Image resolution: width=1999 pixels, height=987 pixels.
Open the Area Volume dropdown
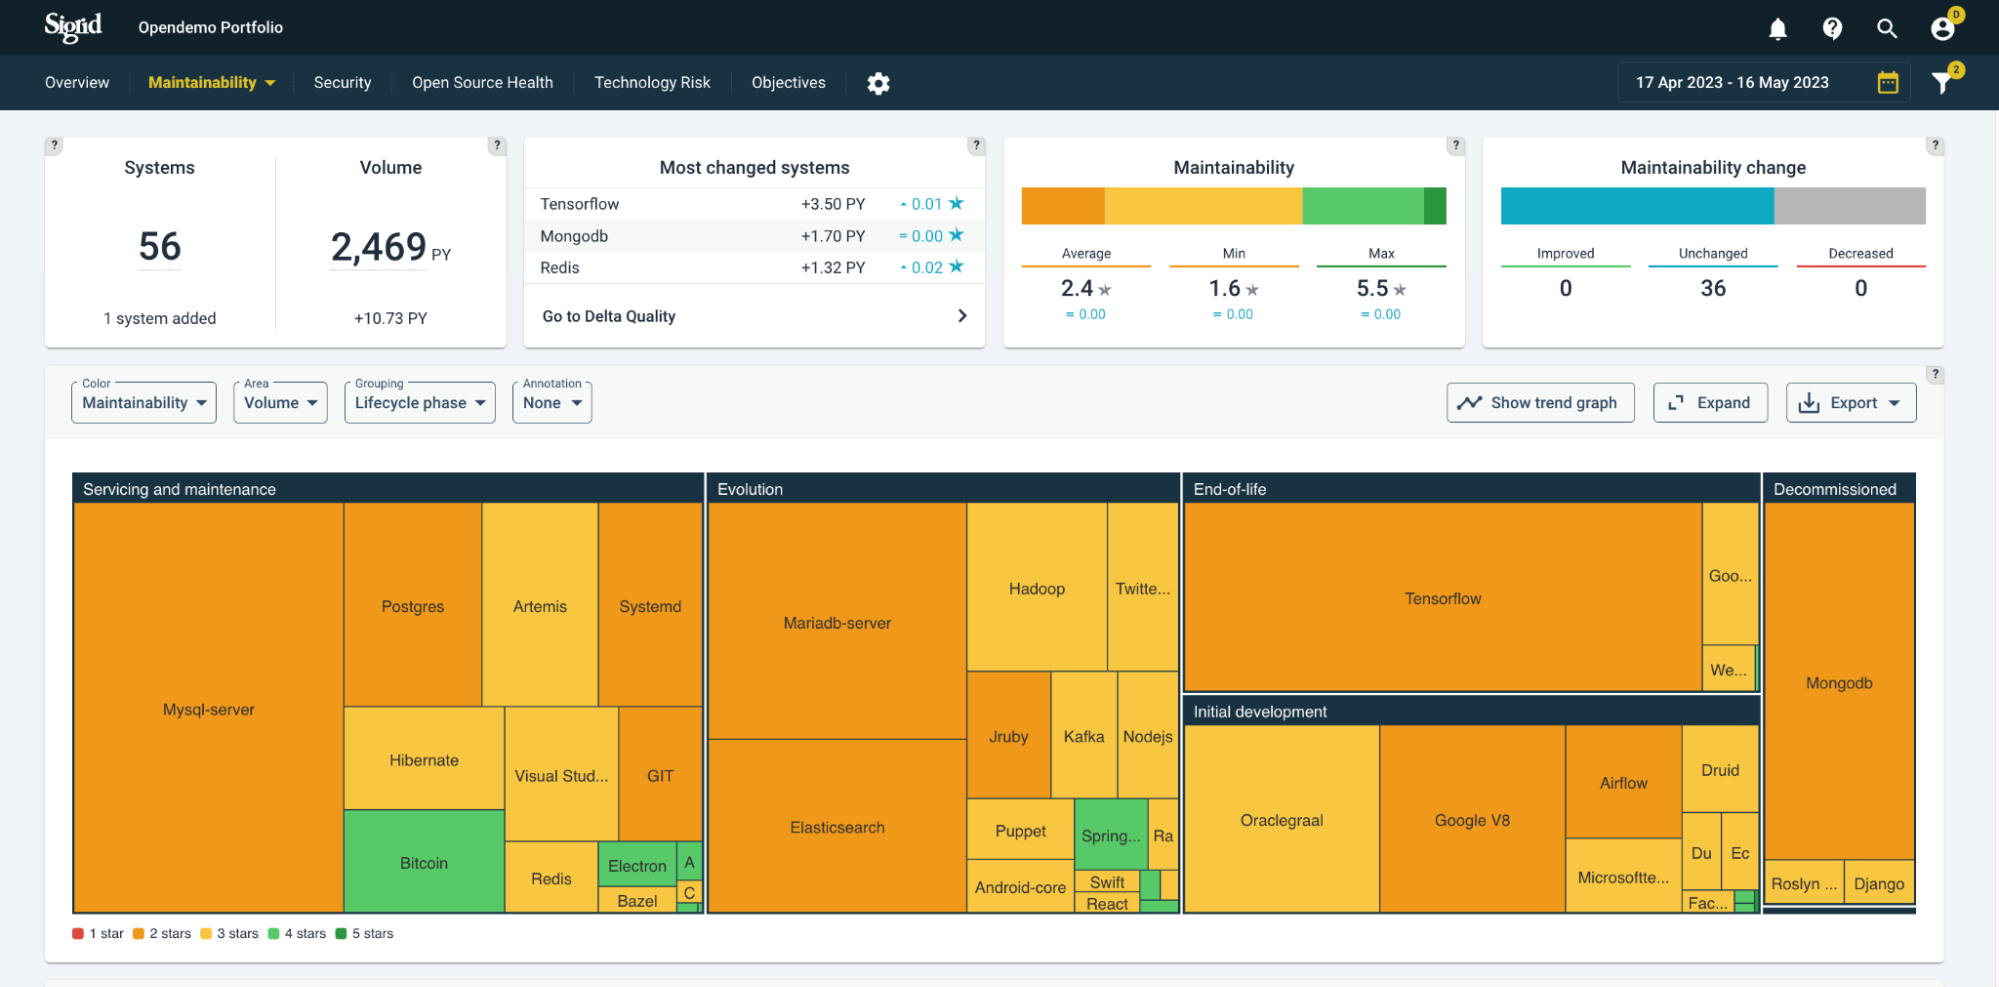(280, 403)
